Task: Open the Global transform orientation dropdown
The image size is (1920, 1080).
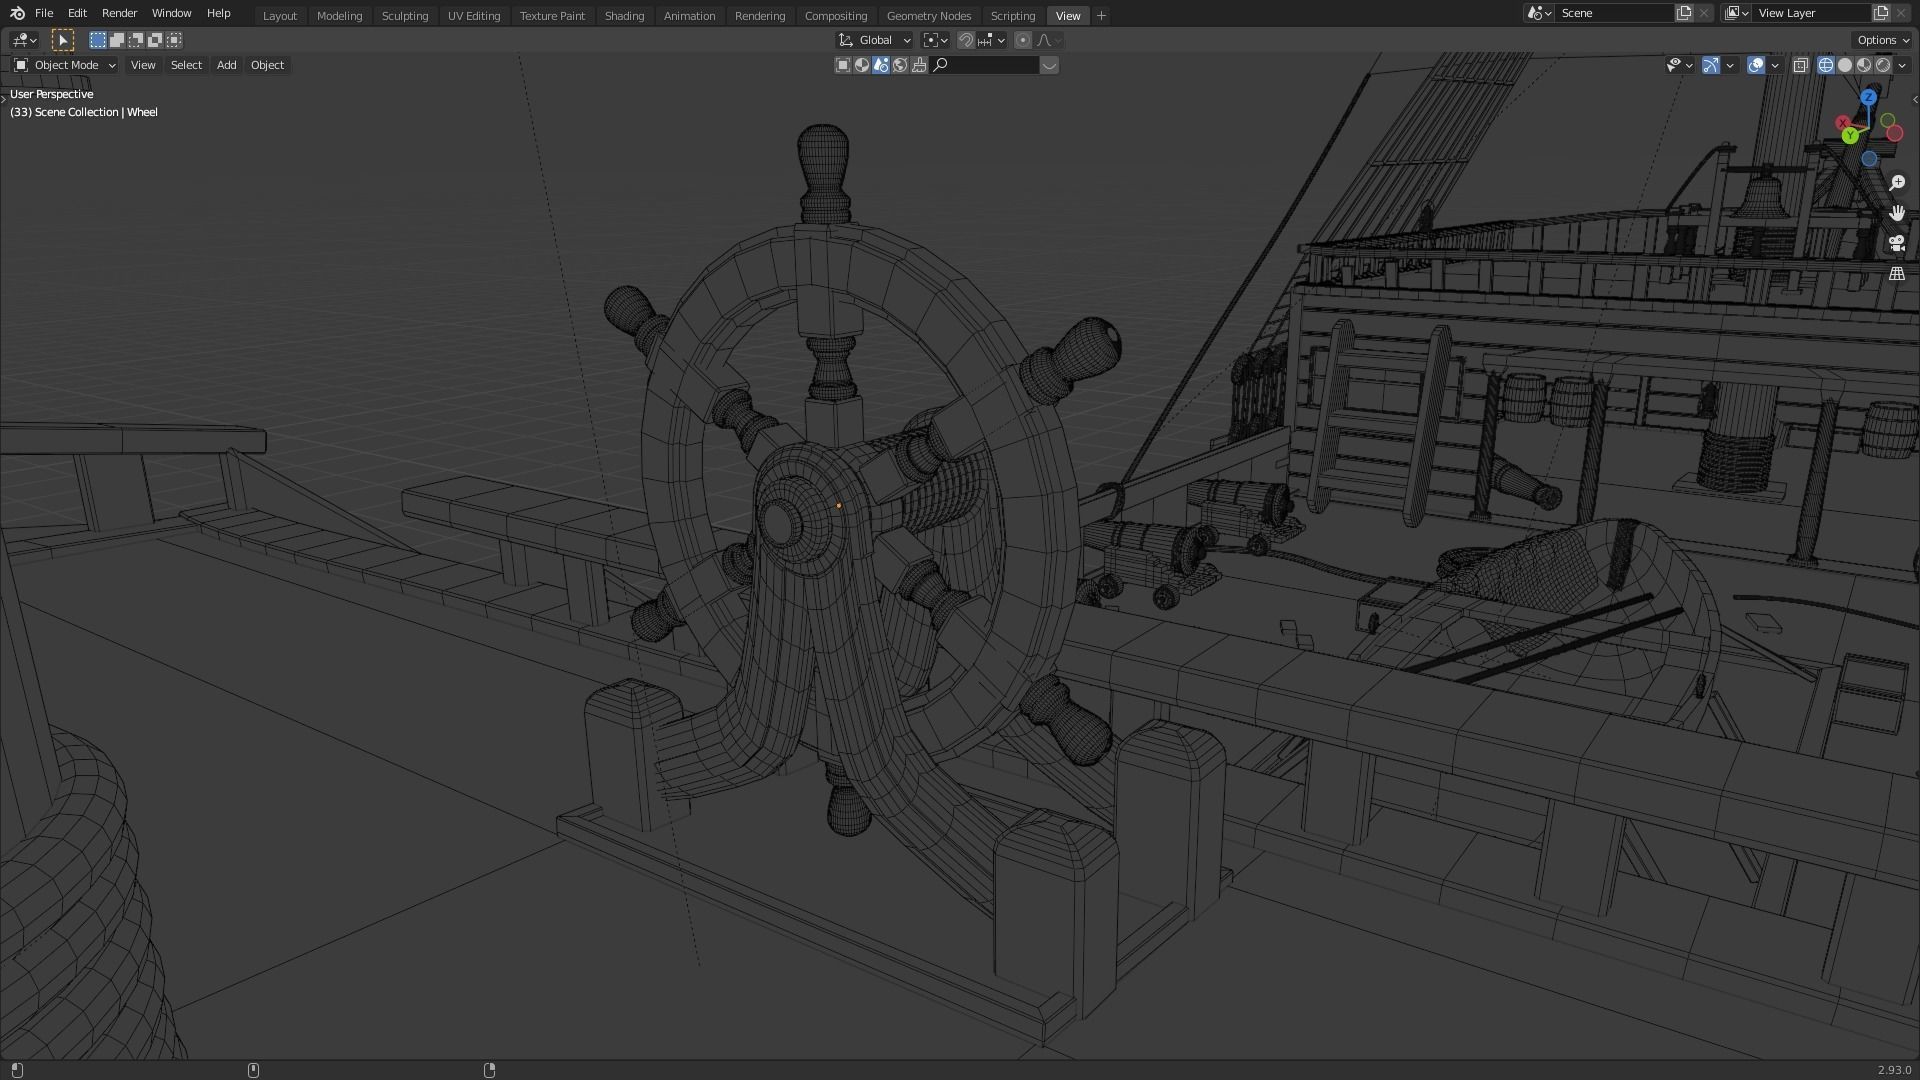Action: coord(874,40)
